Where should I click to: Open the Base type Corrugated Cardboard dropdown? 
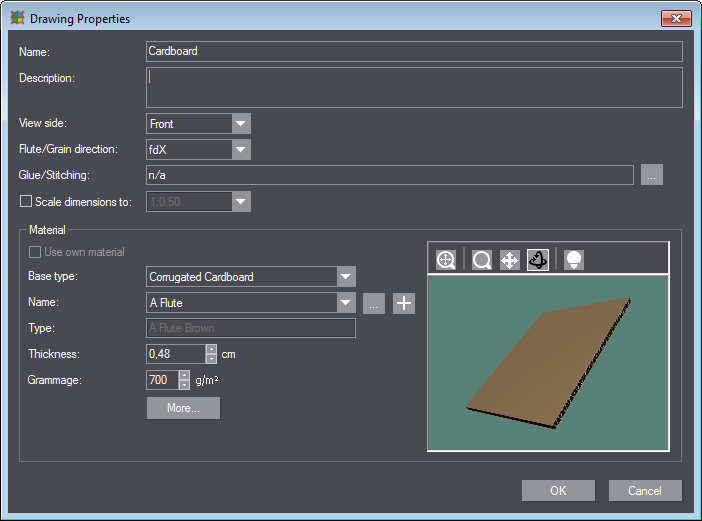coord(346,277)
